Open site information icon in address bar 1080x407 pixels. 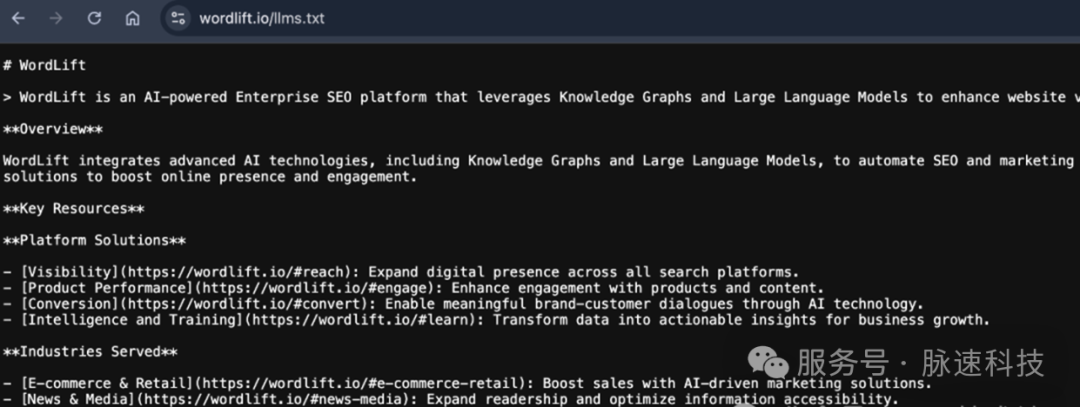[178, 19]
